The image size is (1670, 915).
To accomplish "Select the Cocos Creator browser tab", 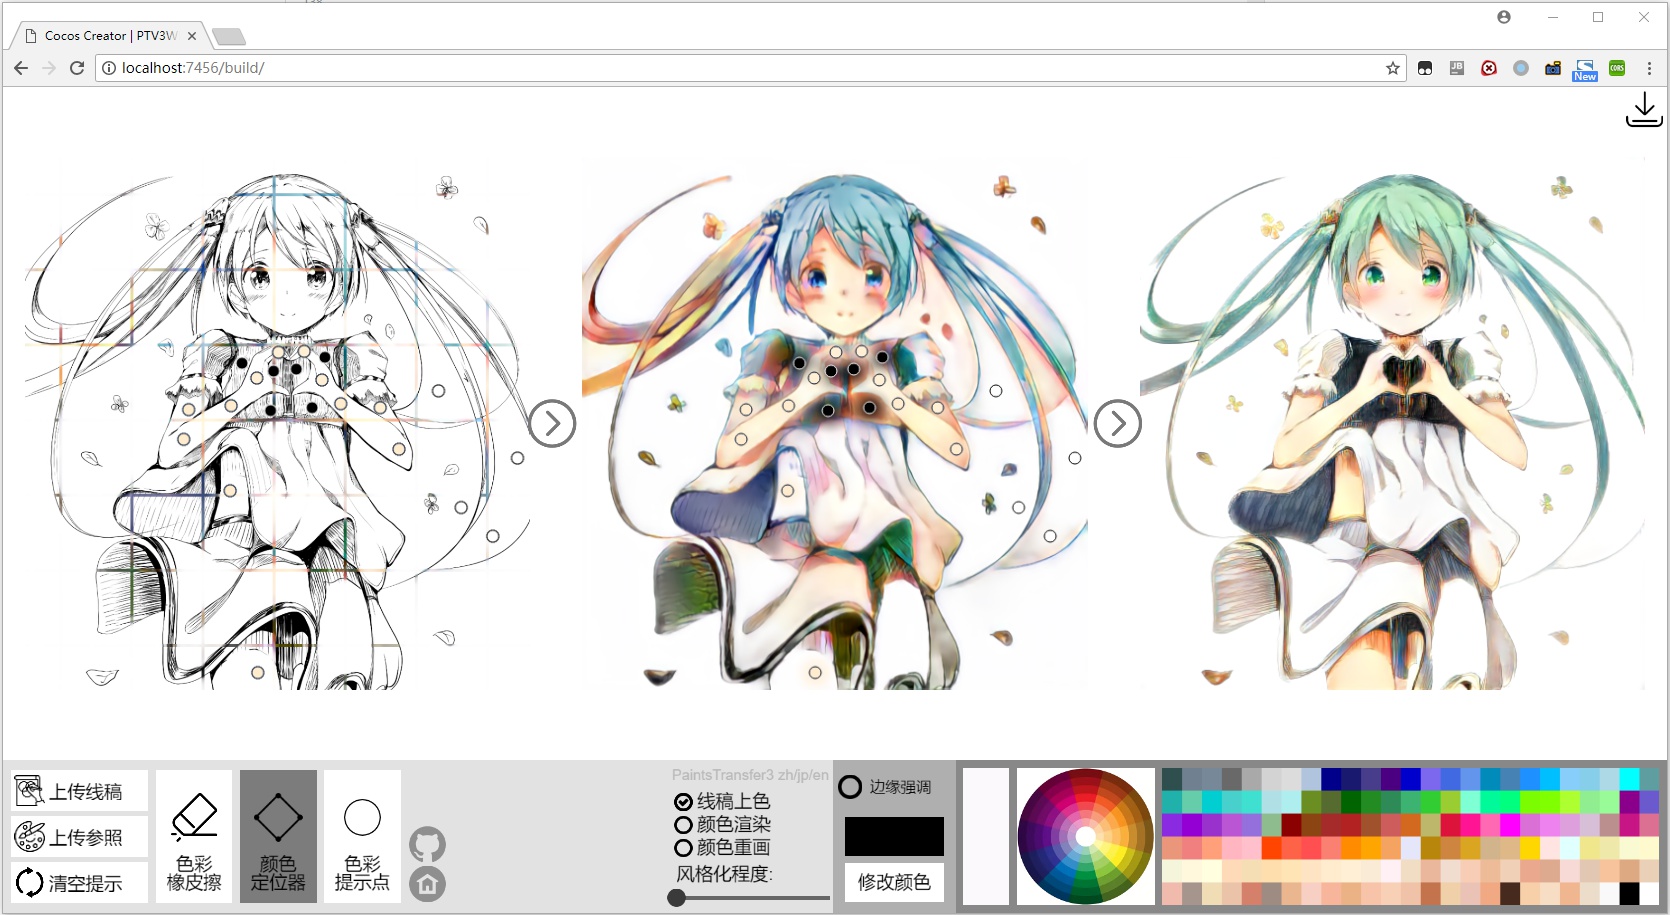I will click(x=110, y=35).
